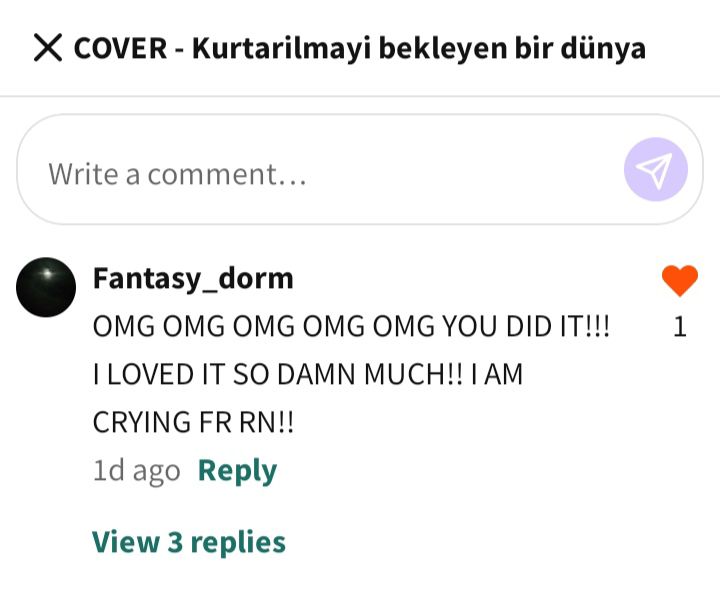
Task: Open Fantasy_dorm's round profile avatar
Action: (46, 287)
